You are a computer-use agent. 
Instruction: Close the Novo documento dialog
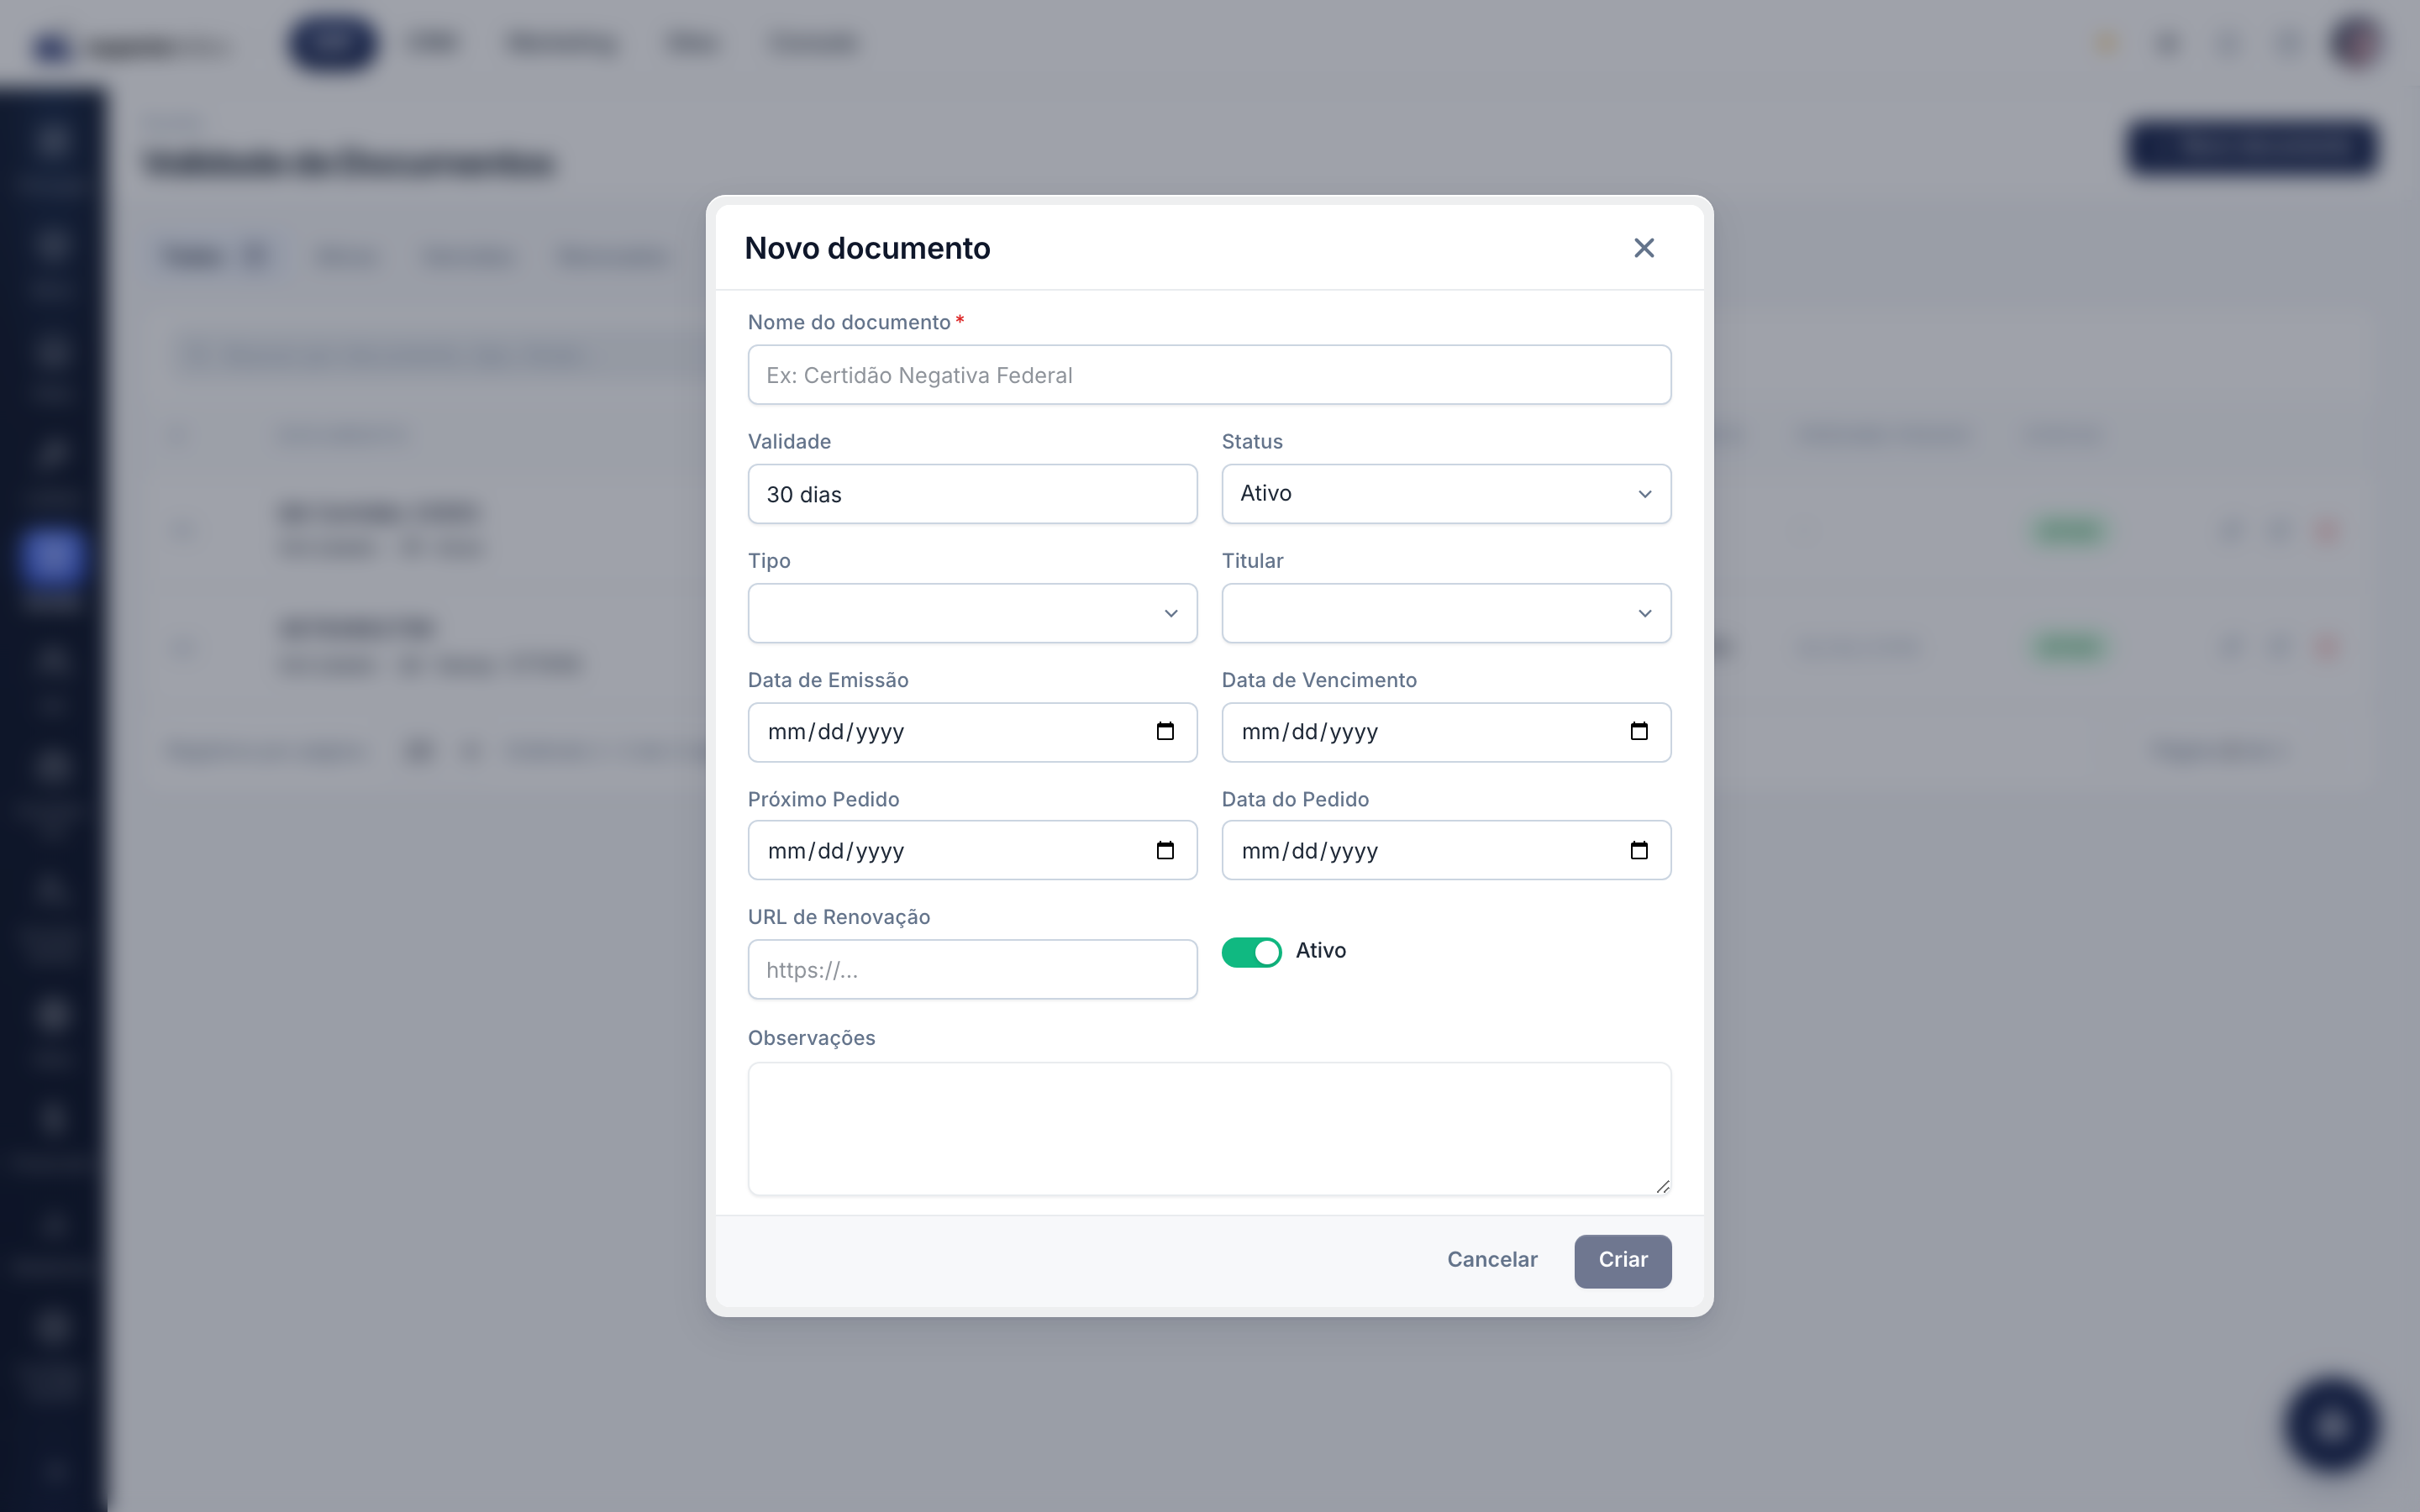1644,248
